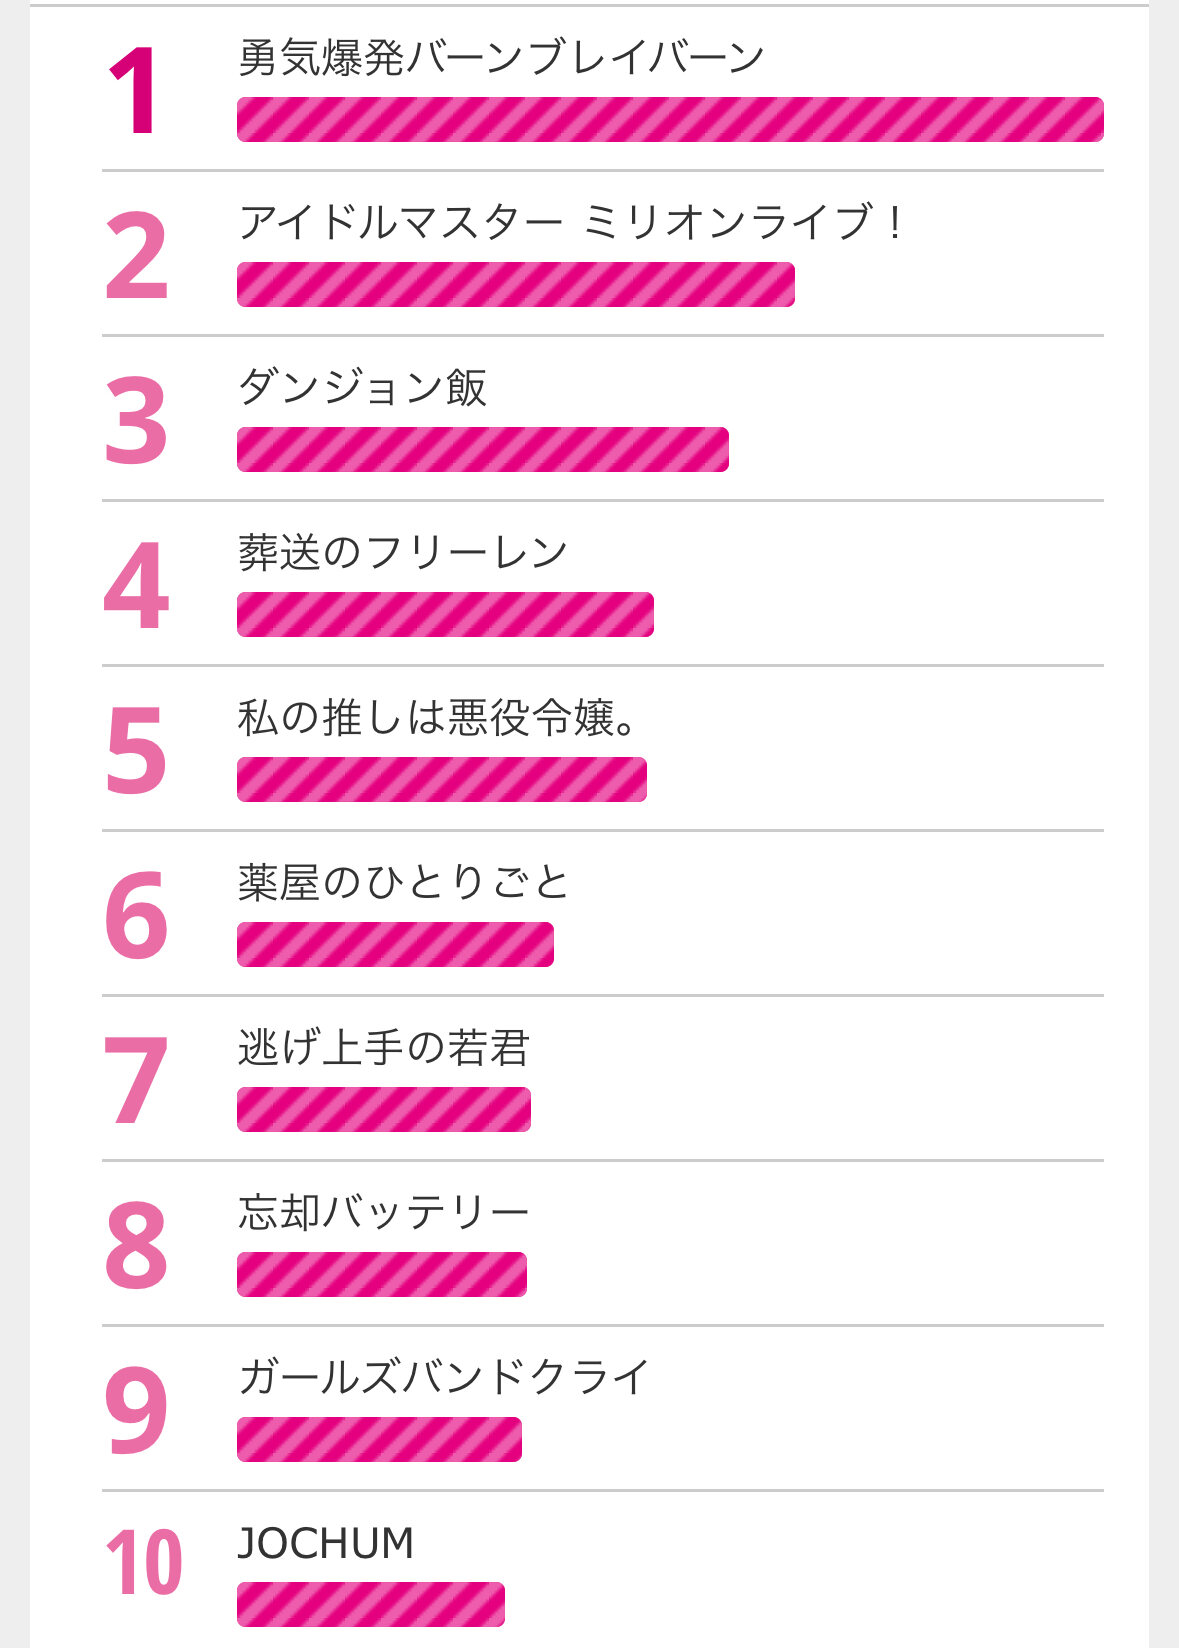Select 逃げ上手の若君 title
The height and width of the screenshot is (1648, 1179).
point(384,1048)
